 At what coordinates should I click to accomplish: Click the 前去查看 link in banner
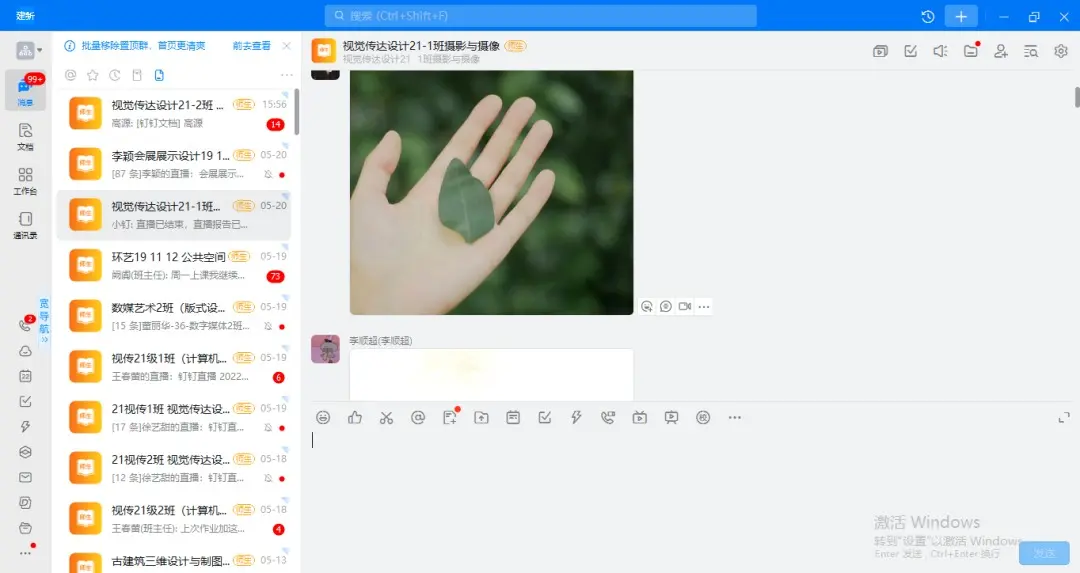coord(251,46)
